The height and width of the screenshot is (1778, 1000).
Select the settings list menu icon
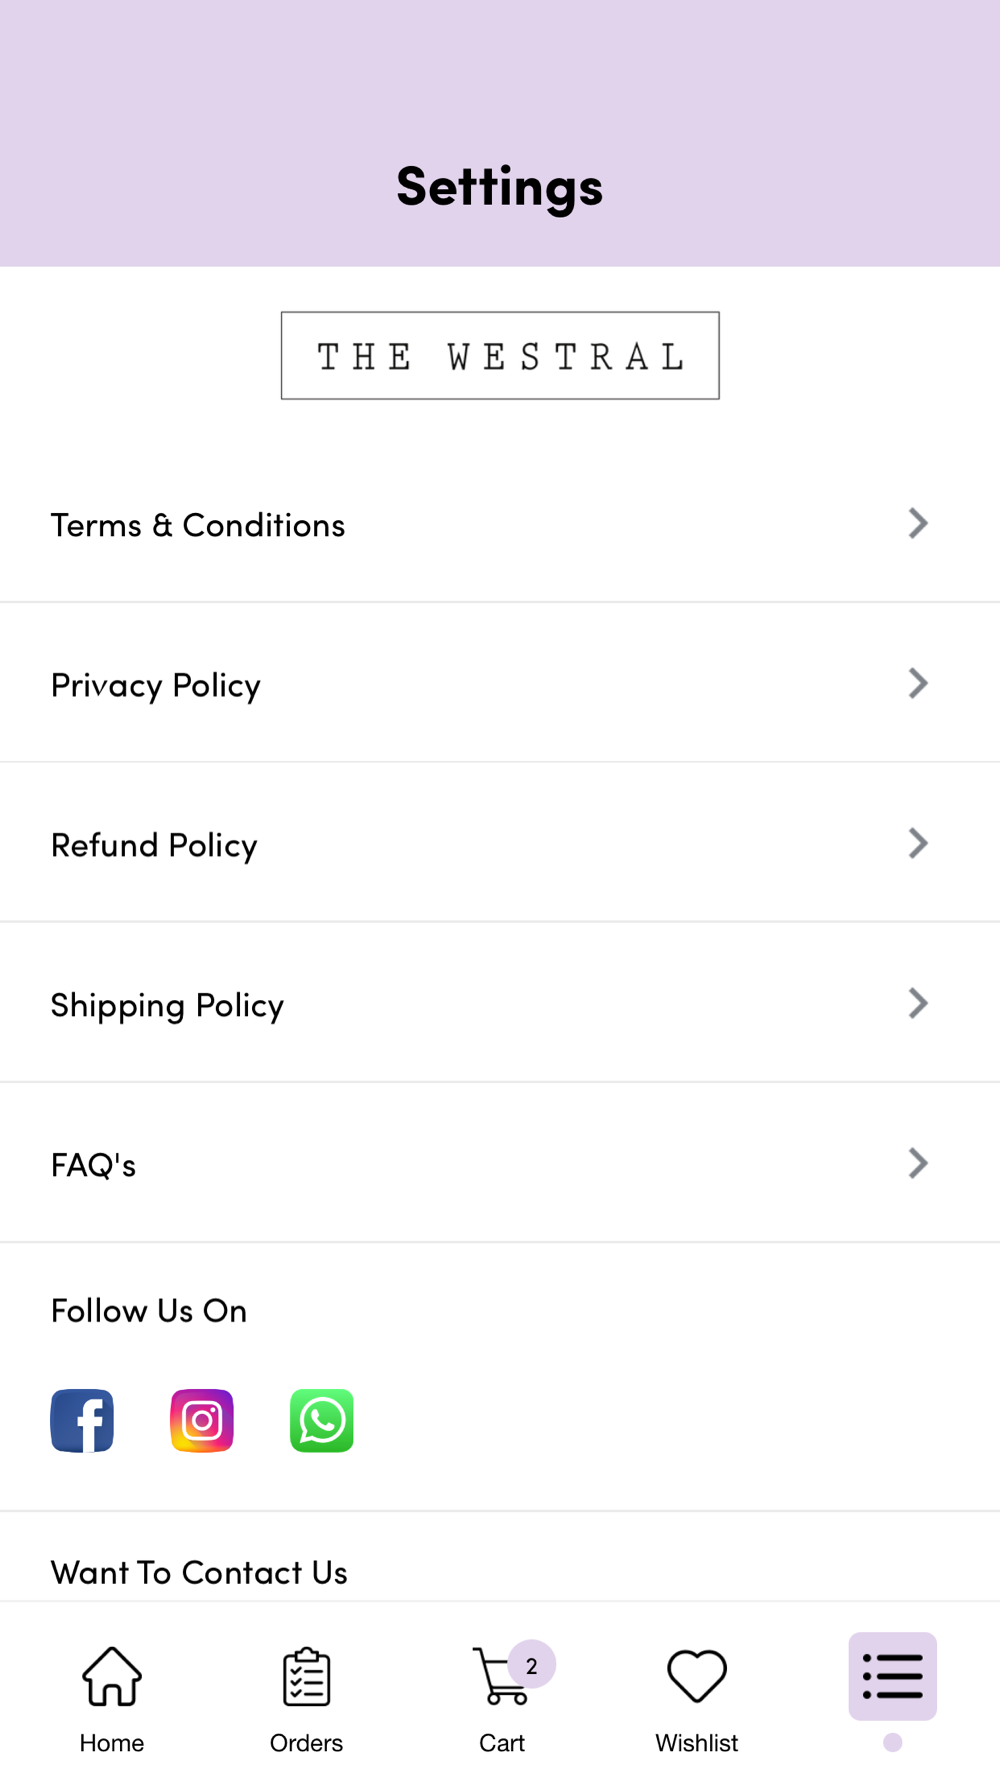click(x=893, y=1677)
